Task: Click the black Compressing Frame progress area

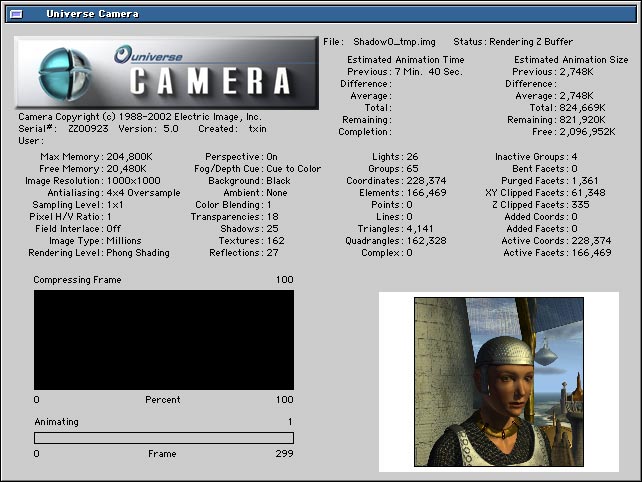Action: point(164,340)
